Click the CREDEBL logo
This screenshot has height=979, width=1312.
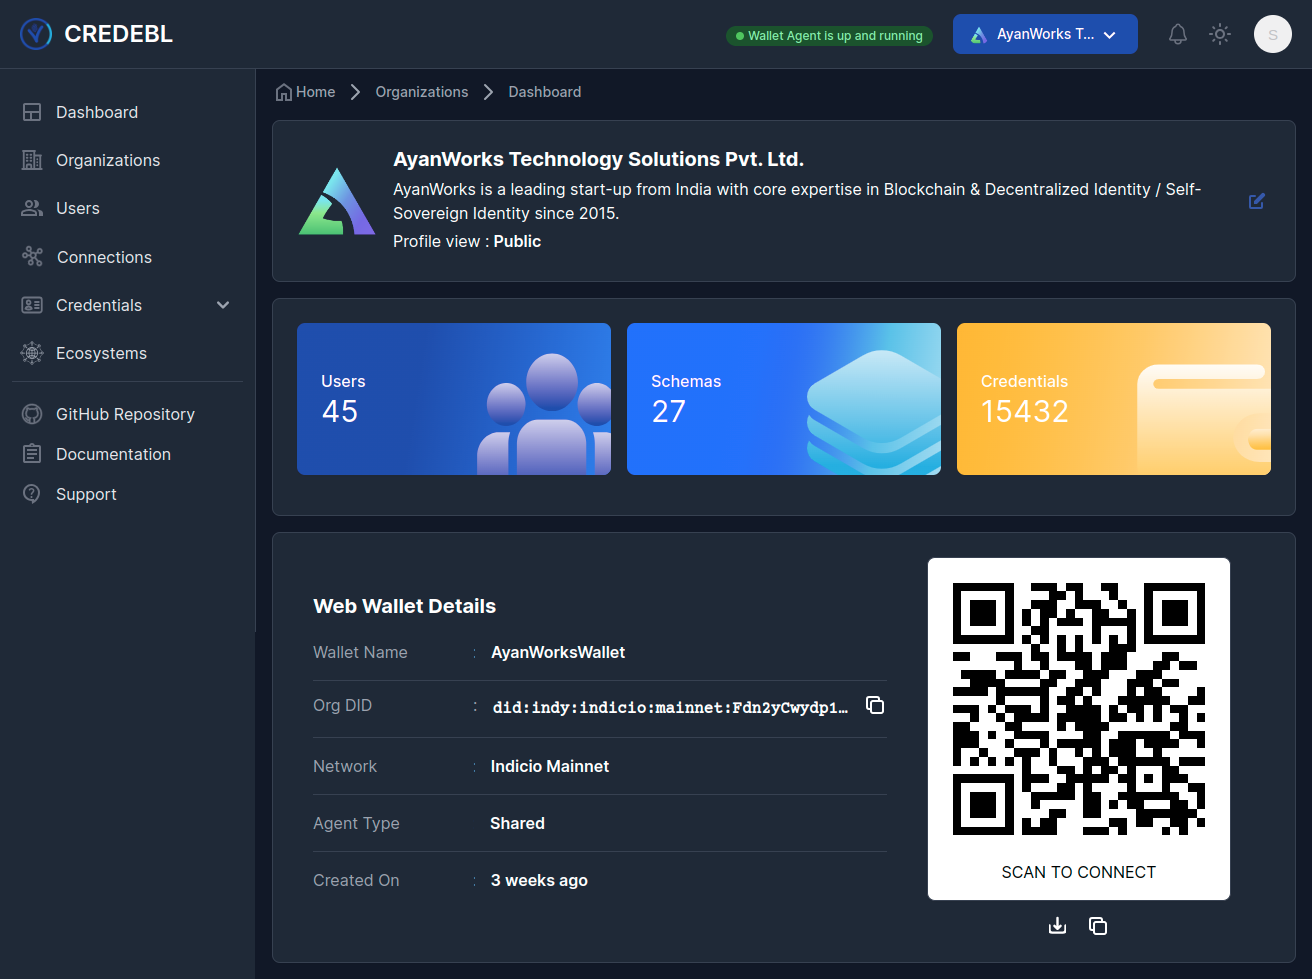pyautogui.click(x=97, y=34)
